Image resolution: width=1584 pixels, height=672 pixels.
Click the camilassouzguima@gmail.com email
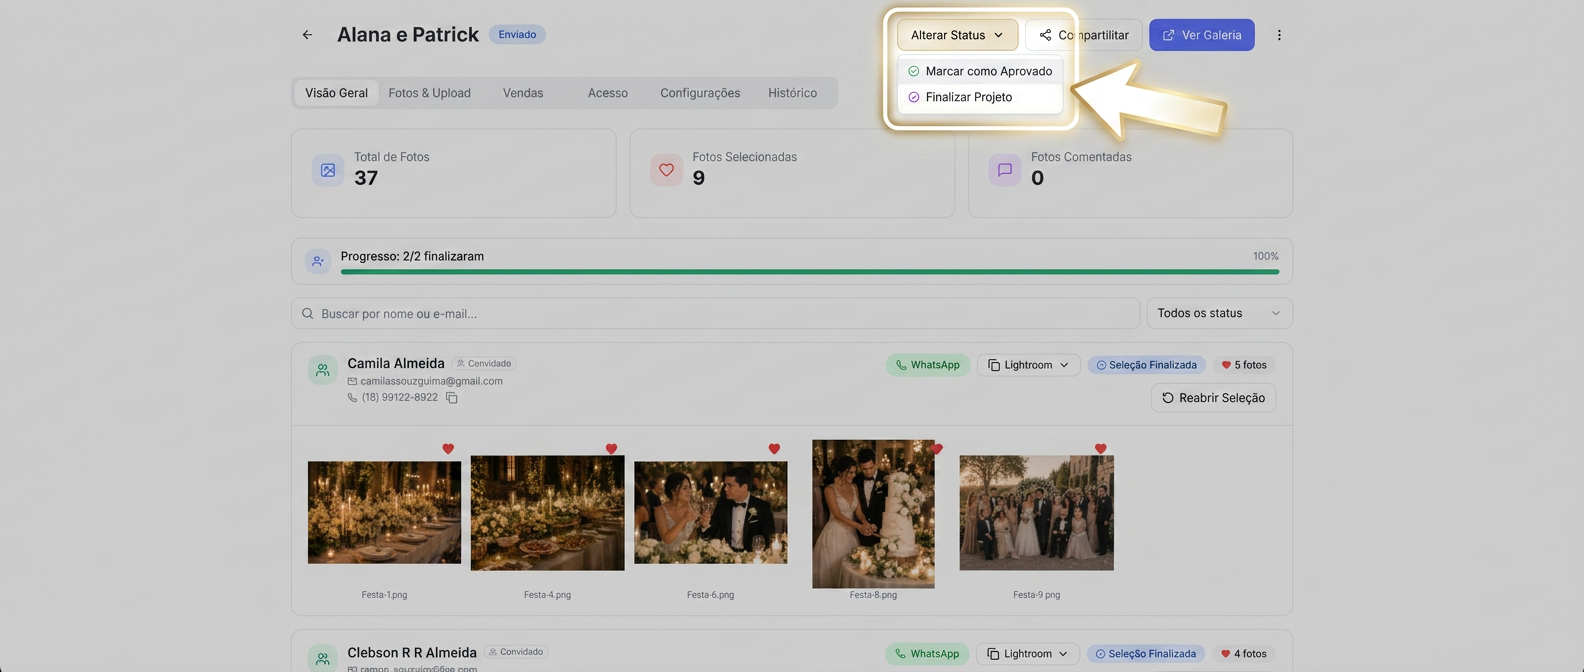(x=431, y=381)
